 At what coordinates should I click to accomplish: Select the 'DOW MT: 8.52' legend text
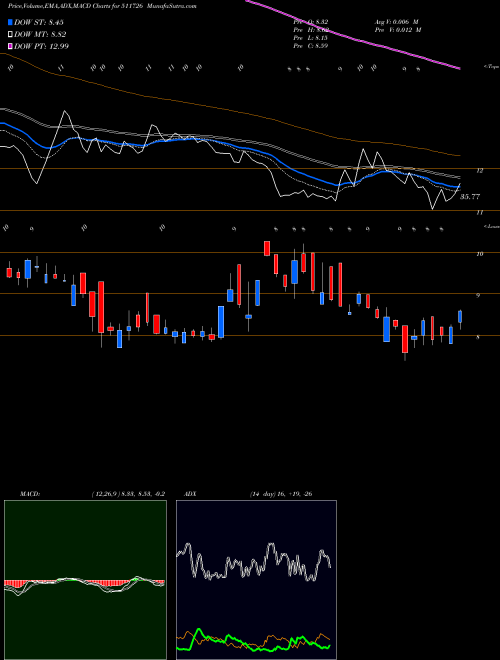pyautogui.click(x=40, y=35)
